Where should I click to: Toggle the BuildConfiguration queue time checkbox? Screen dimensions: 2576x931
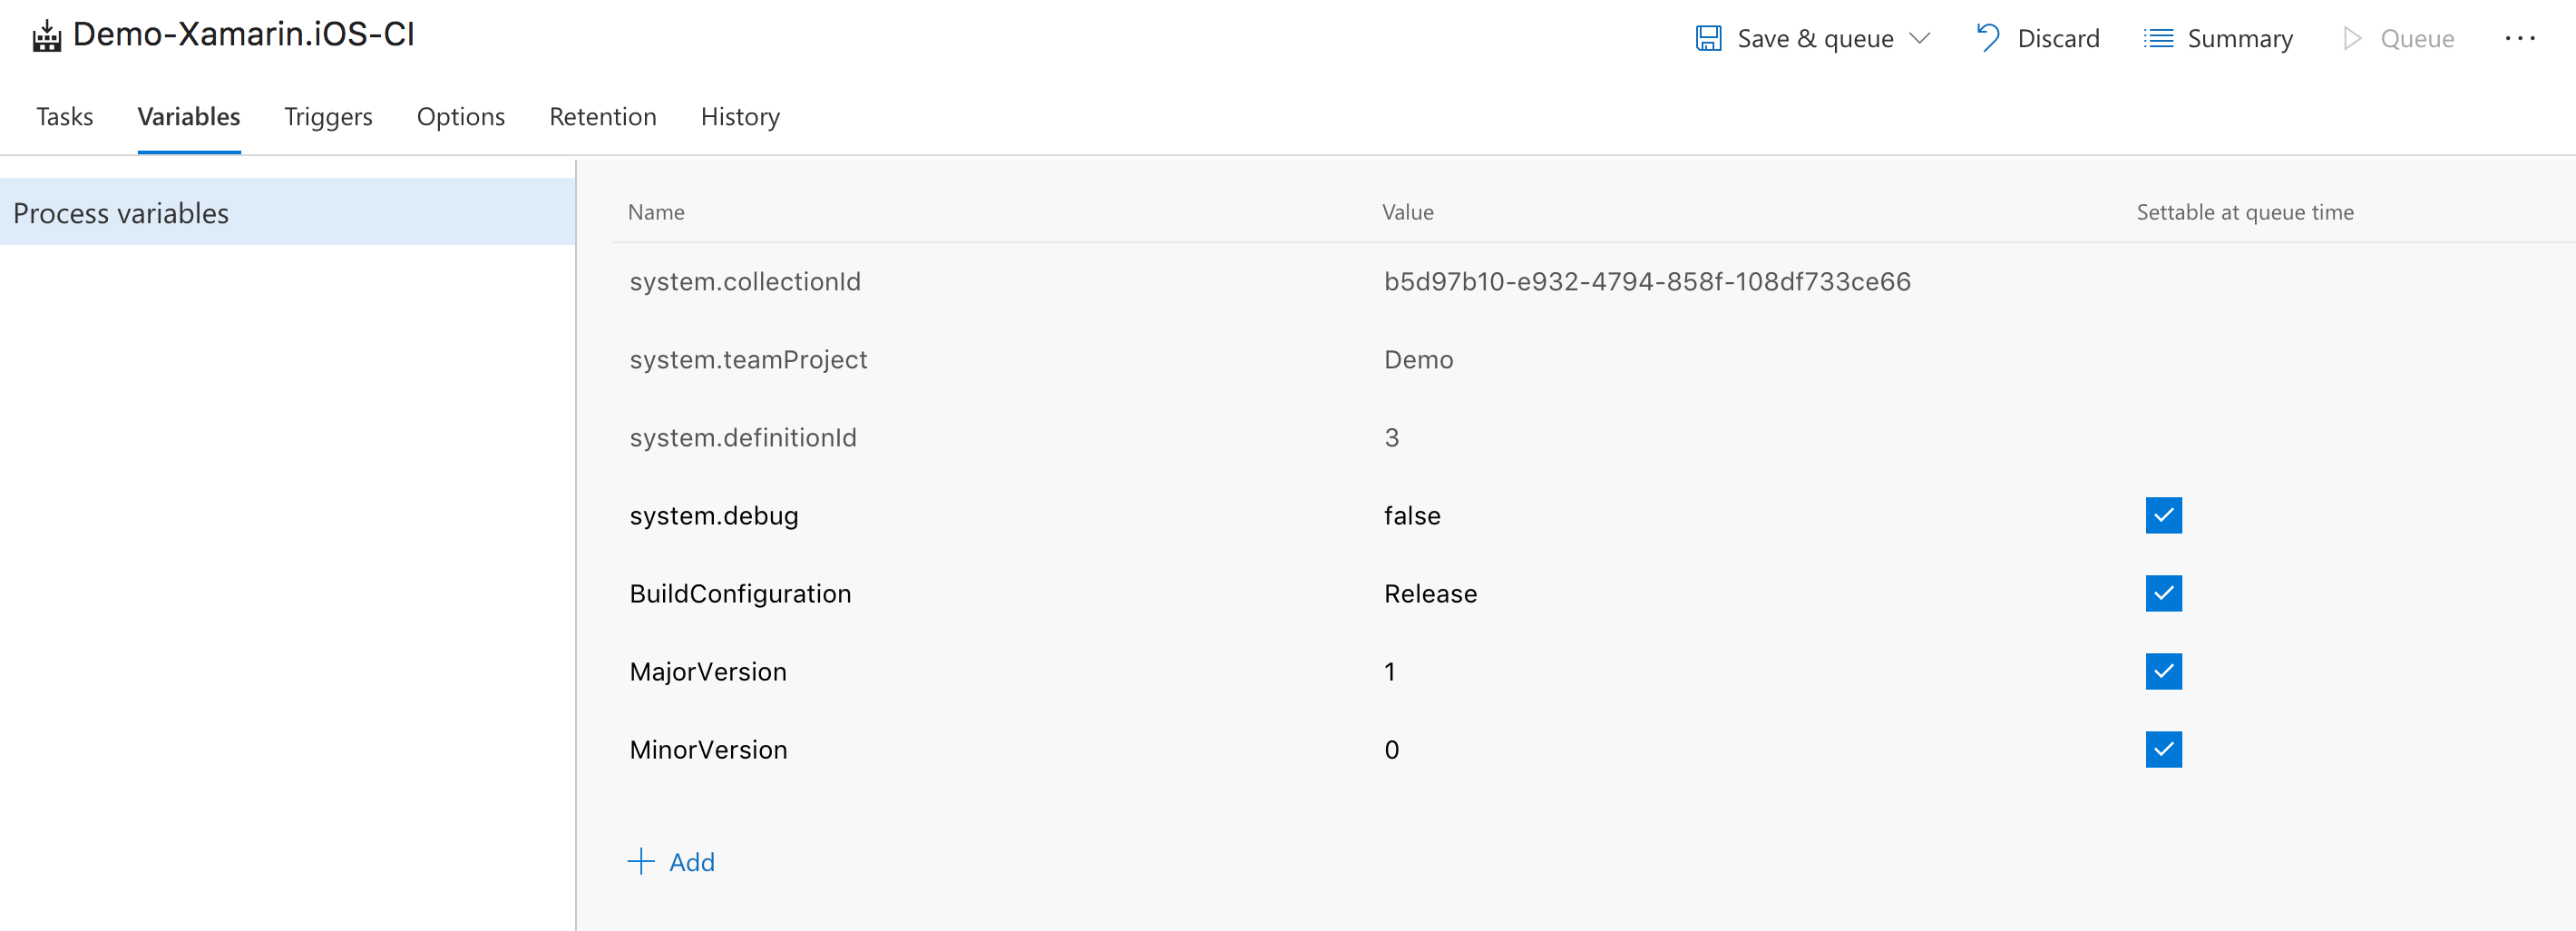(2162, 593)
